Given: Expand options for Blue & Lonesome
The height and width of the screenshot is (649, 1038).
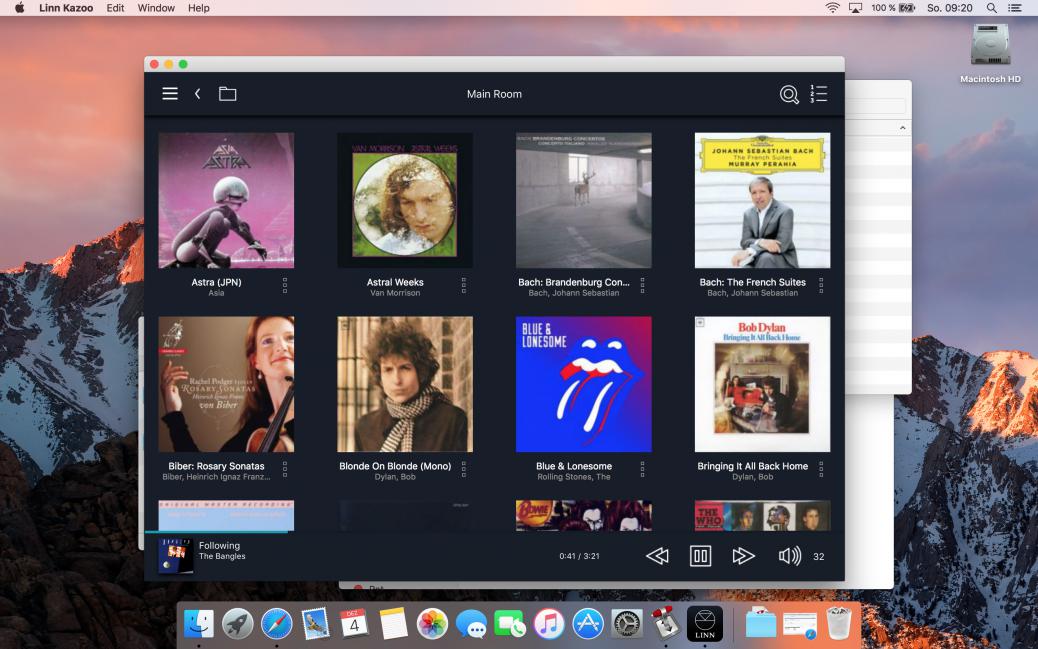Looking at the screenshot, I should point(642,470).
